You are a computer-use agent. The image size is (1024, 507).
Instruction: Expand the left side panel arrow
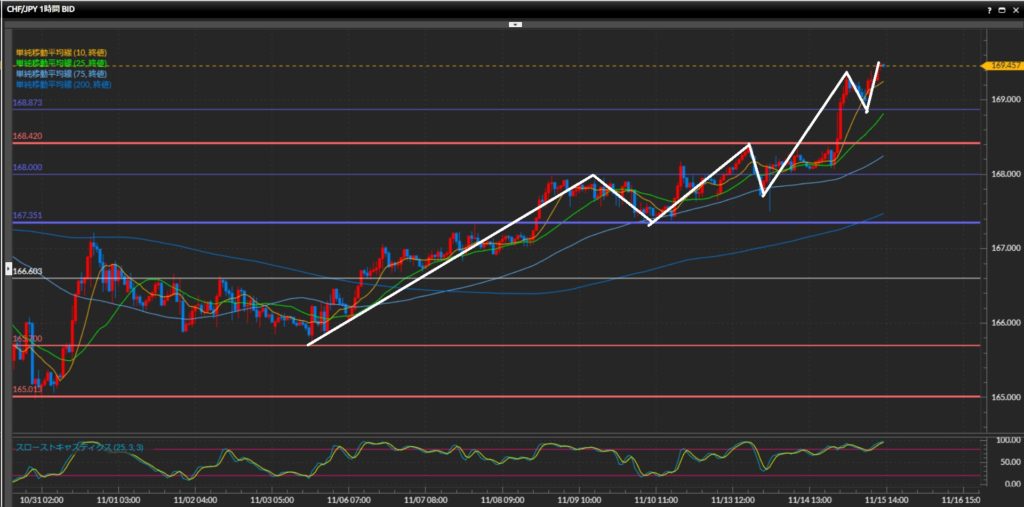click(10, 269)
